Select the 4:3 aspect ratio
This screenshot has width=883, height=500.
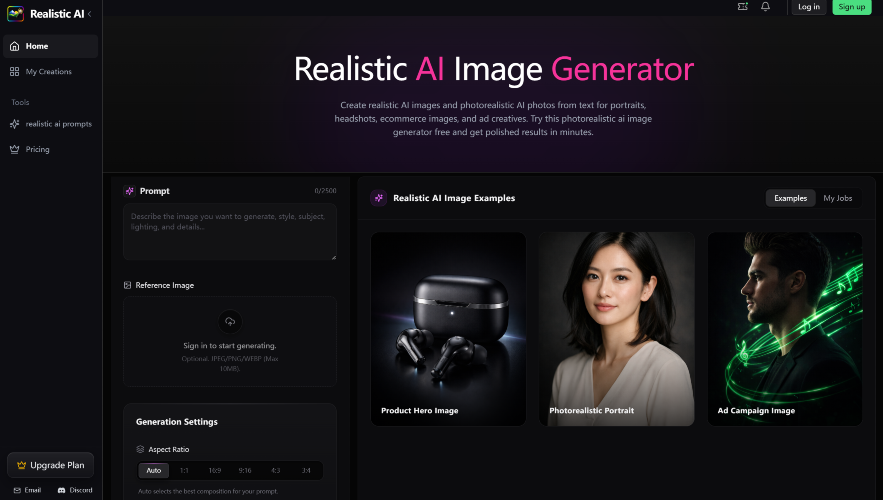(275, 470)
